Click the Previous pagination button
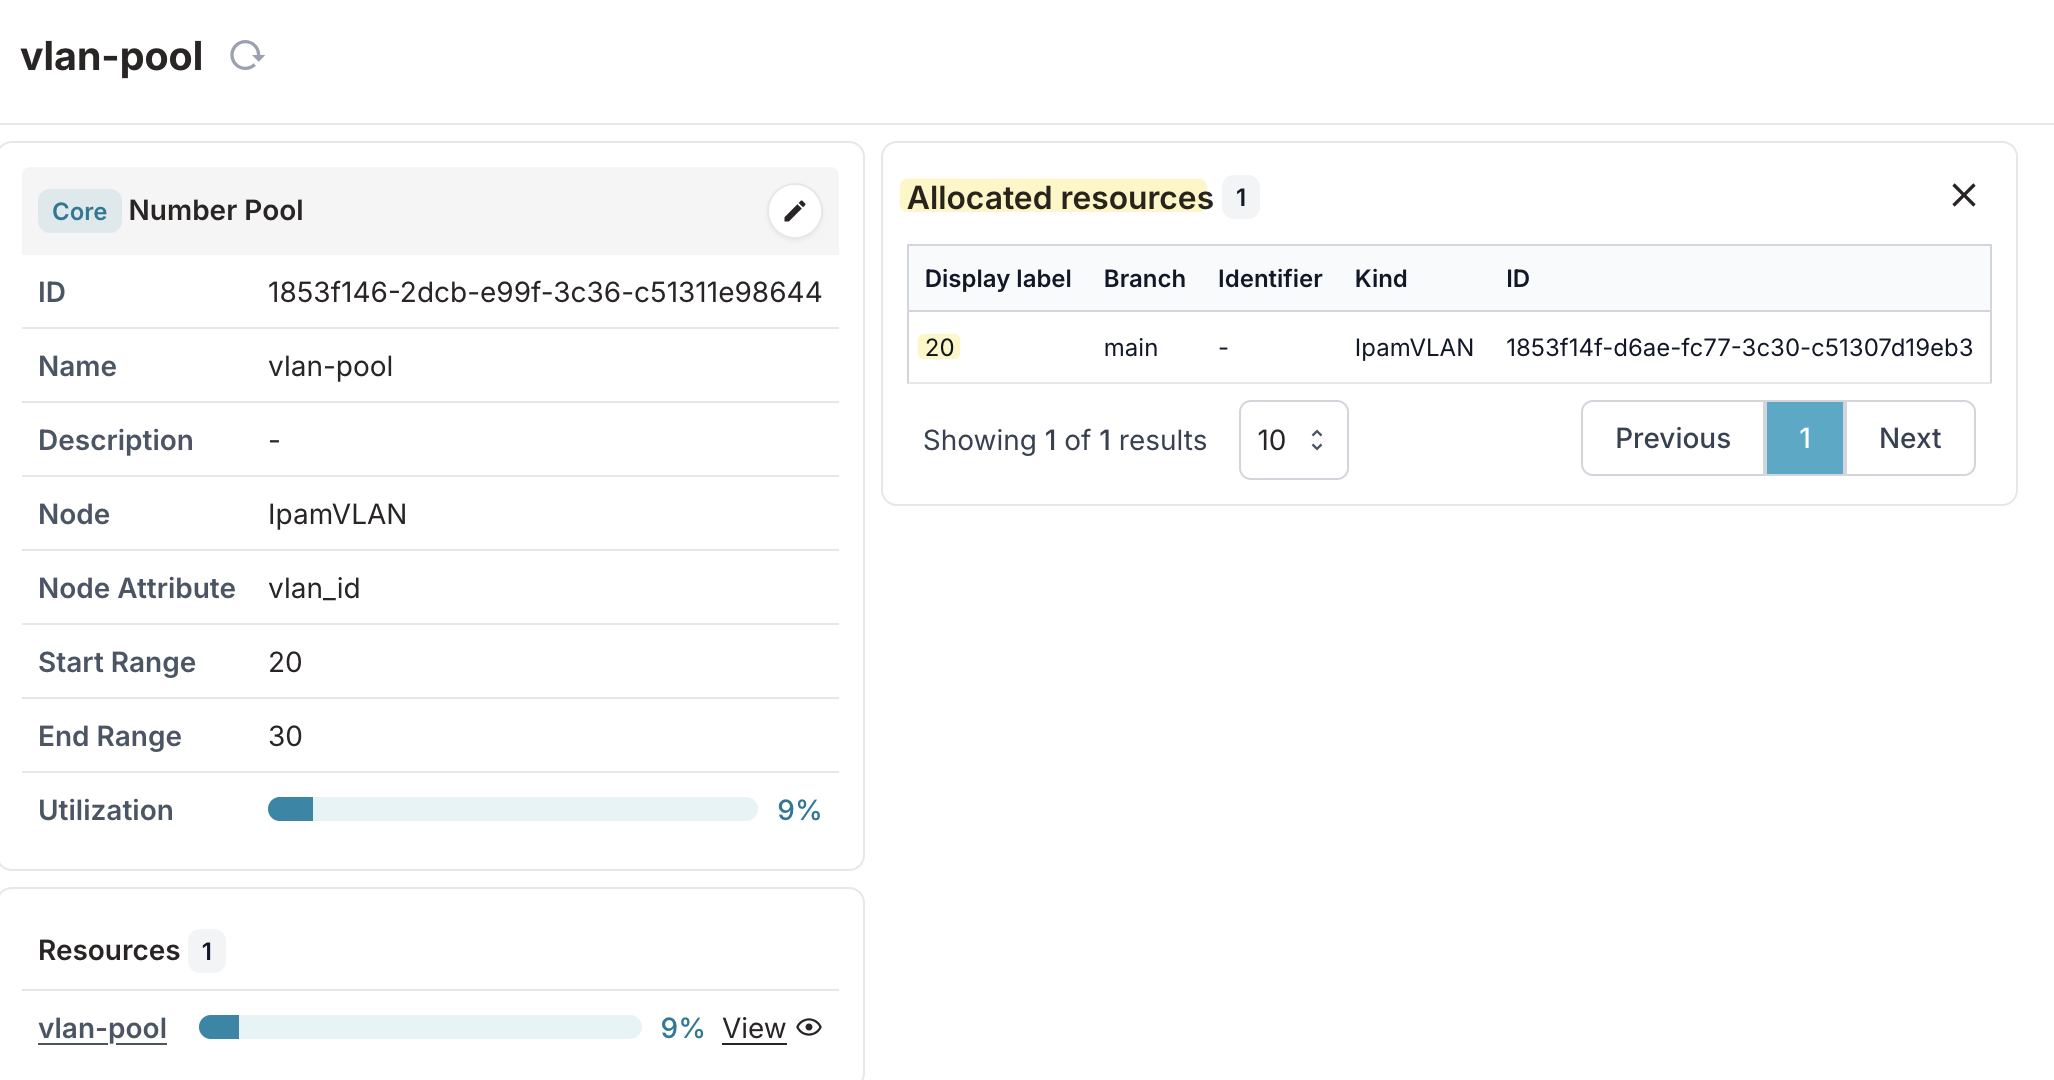This screenshot has height=1080, width=2054. click(1672, 438)
